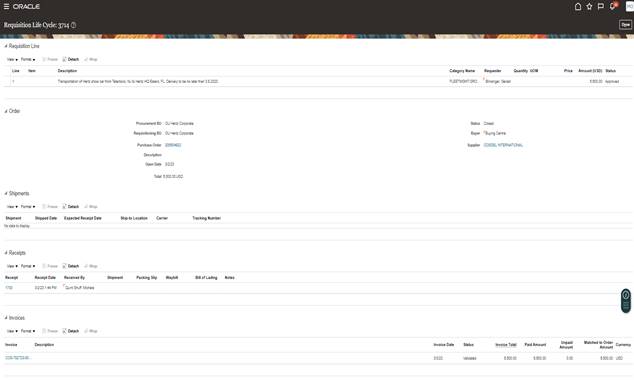Open Format menu in Shipments toolbar
The width and height of the screenshot is (634, 380).
(x=28, y=207)
